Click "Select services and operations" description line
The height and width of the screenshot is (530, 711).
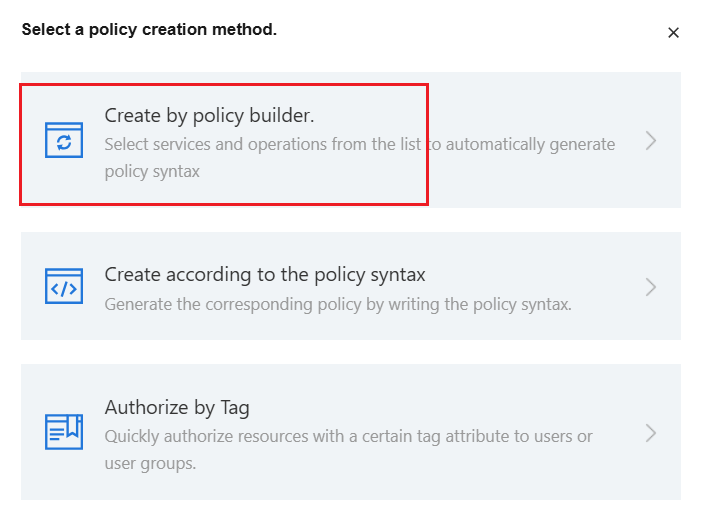pos(360,145)
